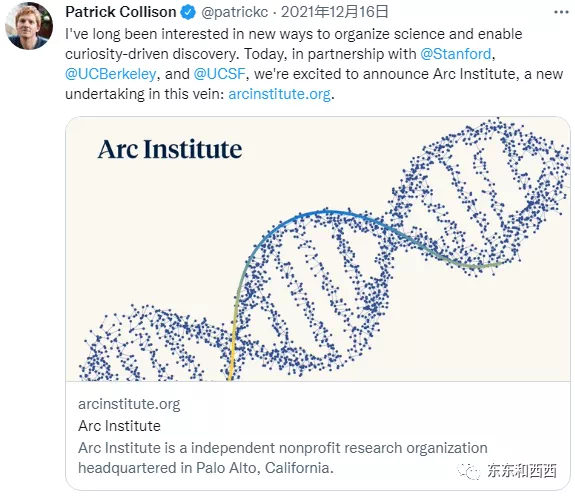The height and width of the screenshot is (496, 575).
Task: Click the blue verified badge icon
Action: point(188,12)
